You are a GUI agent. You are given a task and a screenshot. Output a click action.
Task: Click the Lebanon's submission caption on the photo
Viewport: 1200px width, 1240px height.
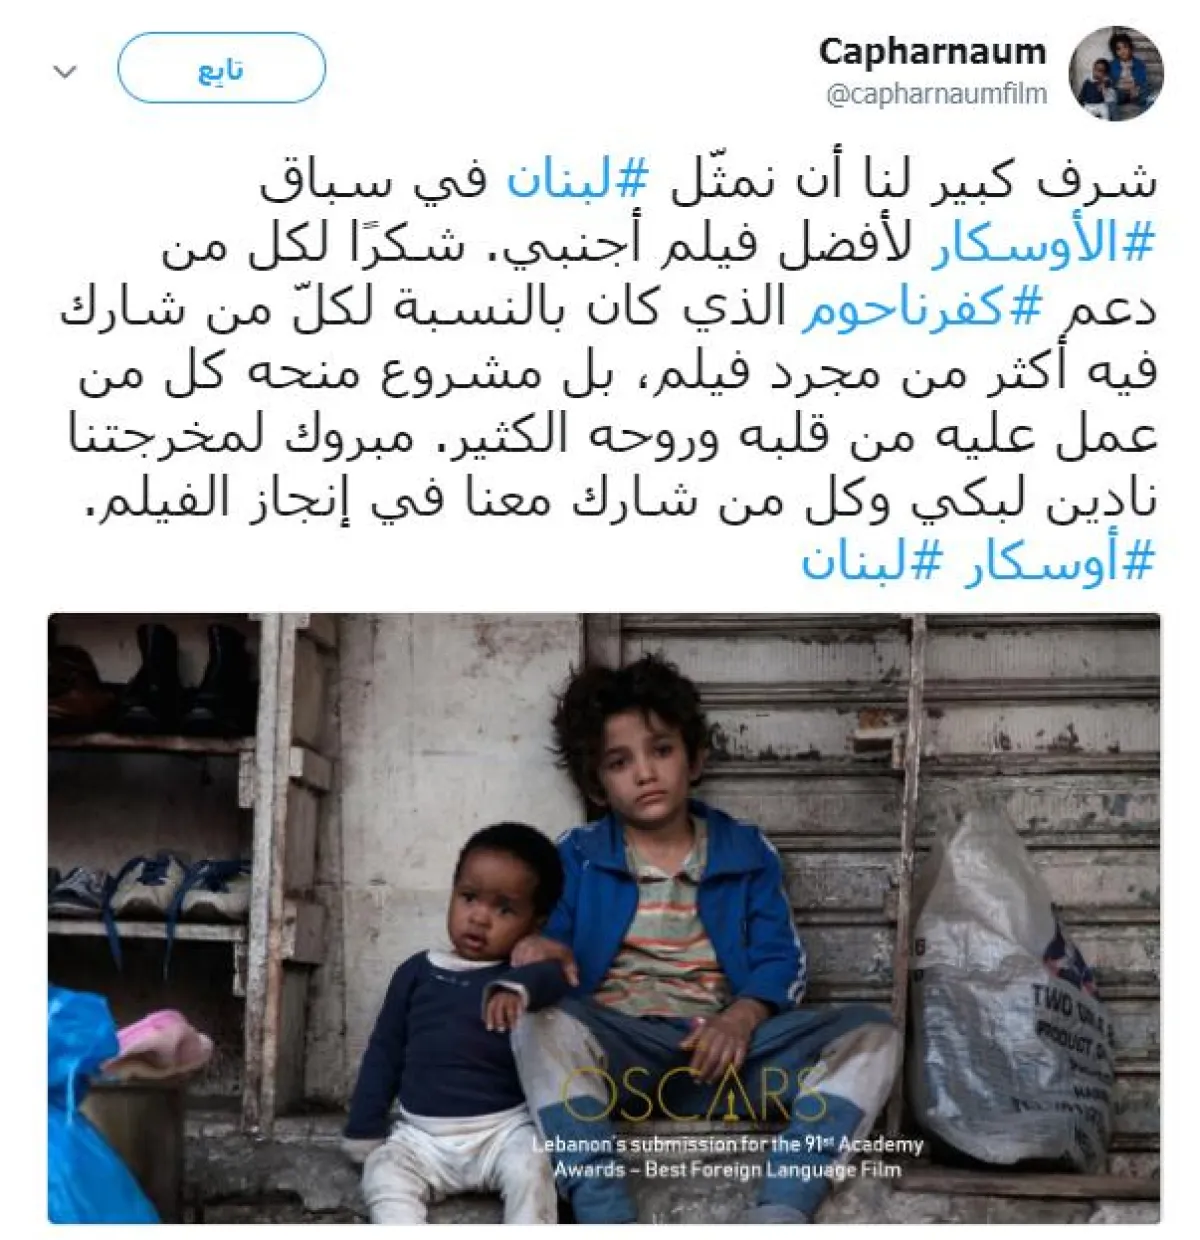point(727,1156)
